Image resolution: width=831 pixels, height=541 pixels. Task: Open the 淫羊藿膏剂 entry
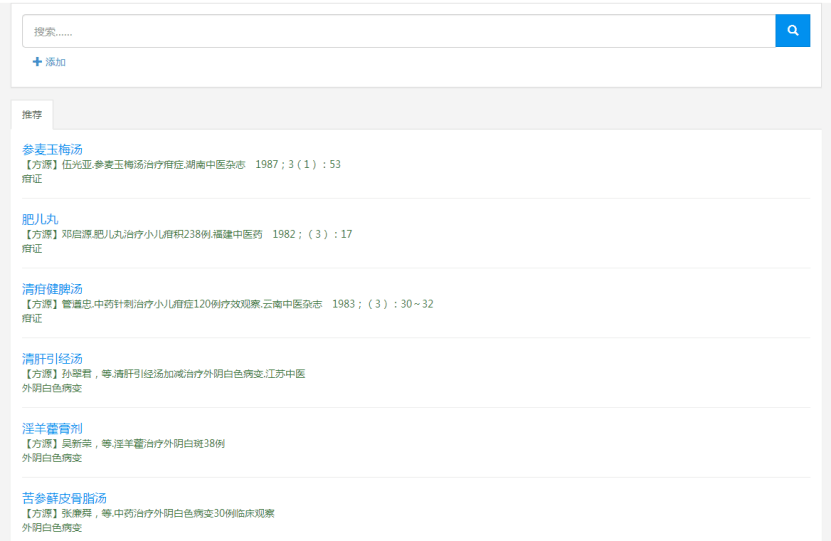click(x=52, y=429)
